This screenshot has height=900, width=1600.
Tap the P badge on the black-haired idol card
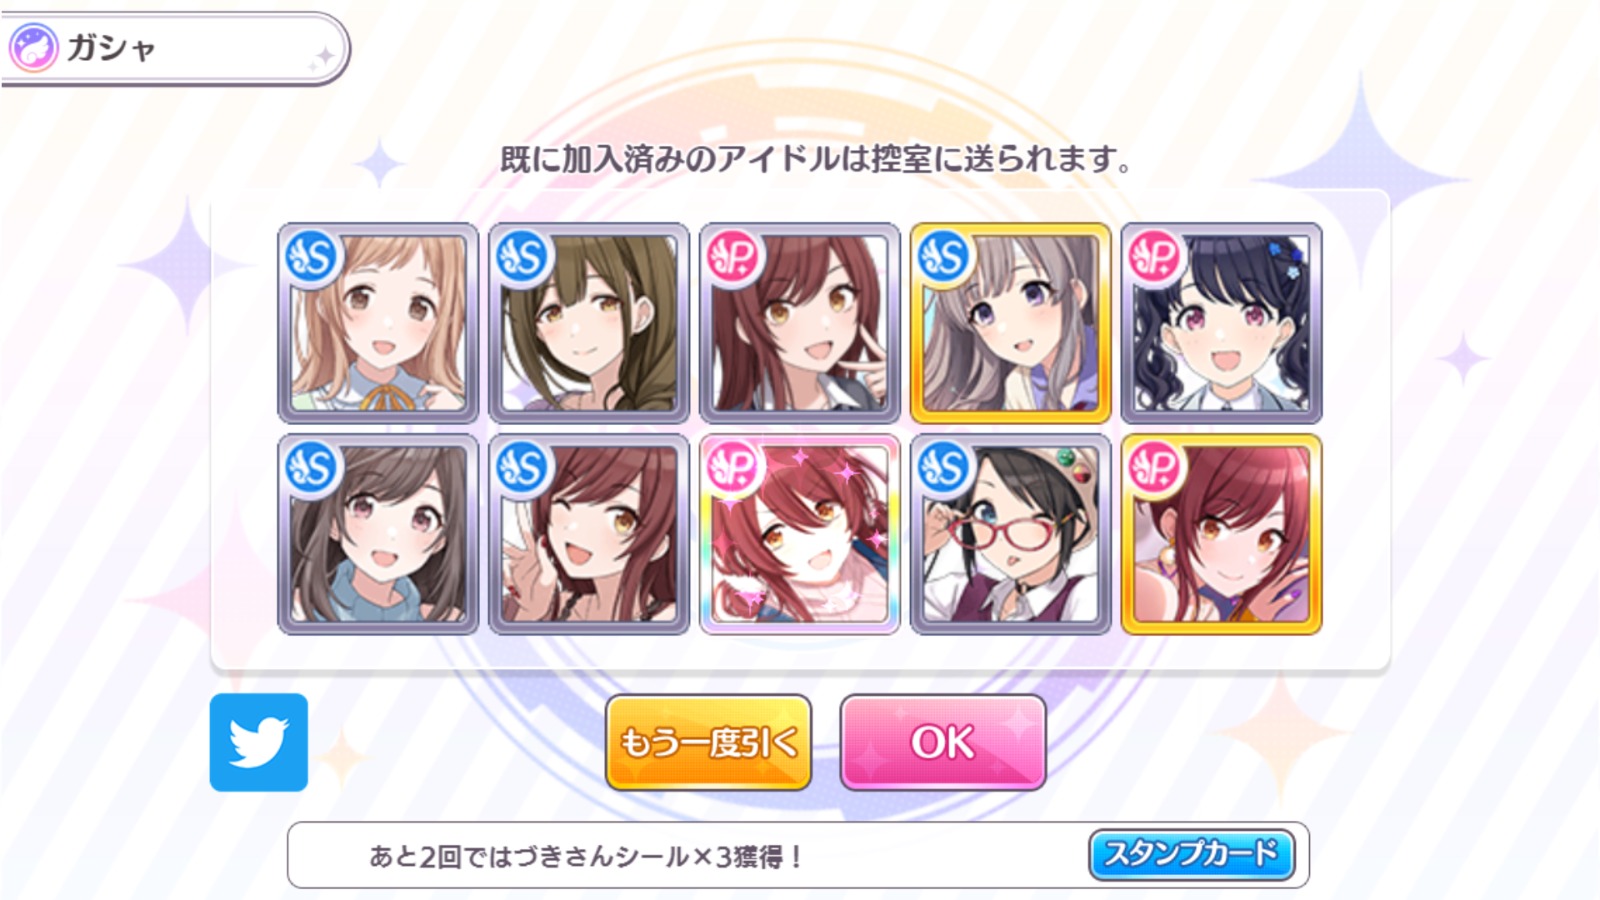click(1156, 258)
